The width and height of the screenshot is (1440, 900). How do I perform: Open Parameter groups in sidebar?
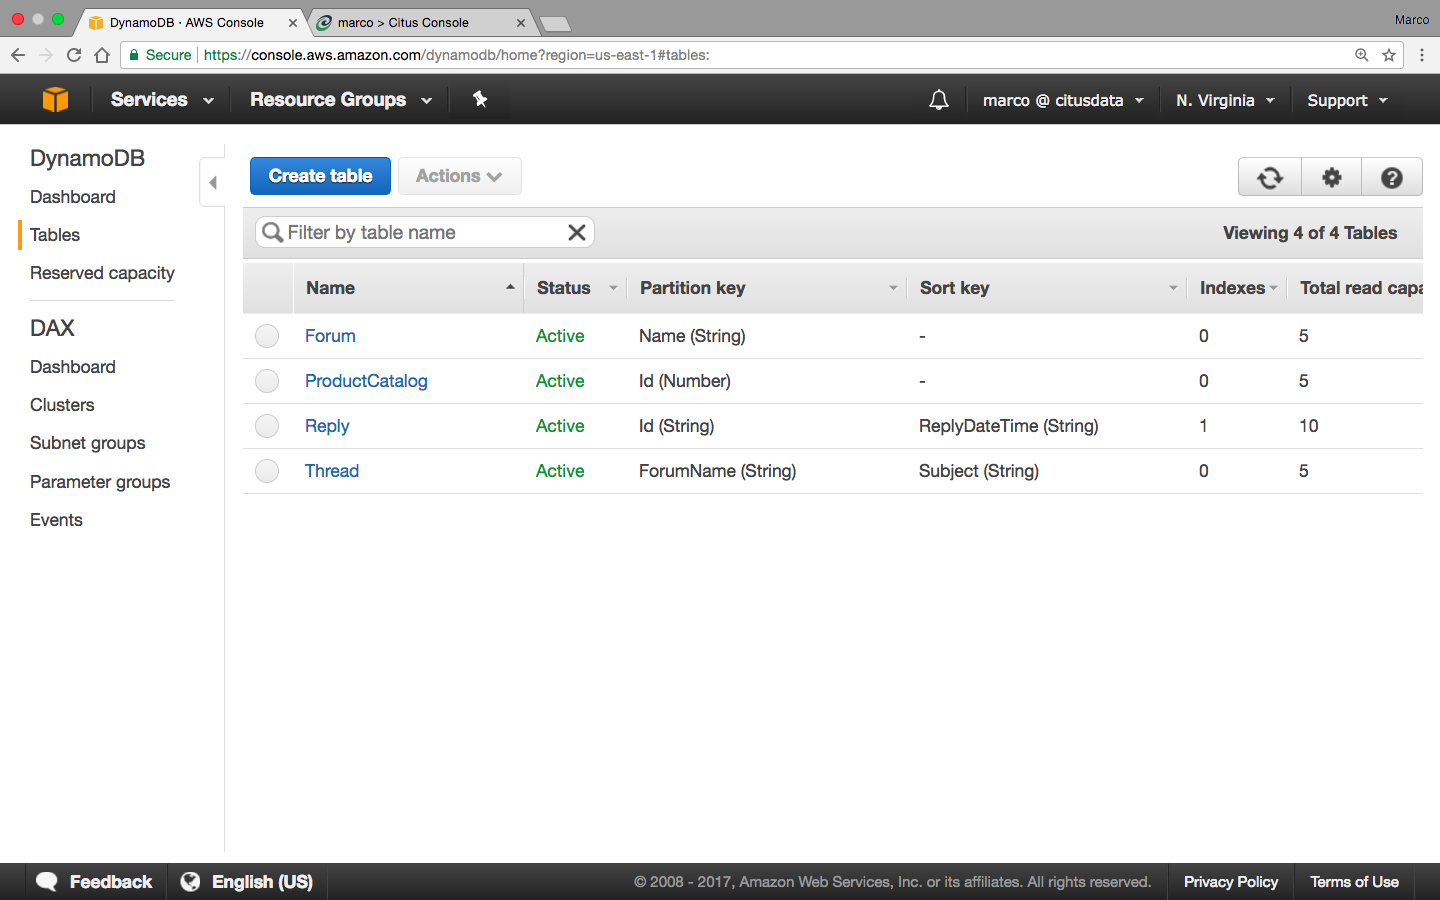click(x=100, y=482)
